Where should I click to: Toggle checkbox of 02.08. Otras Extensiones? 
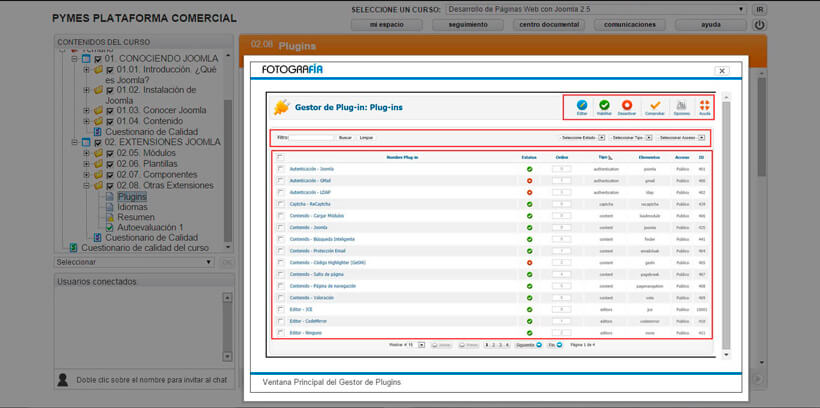[110, 186]
